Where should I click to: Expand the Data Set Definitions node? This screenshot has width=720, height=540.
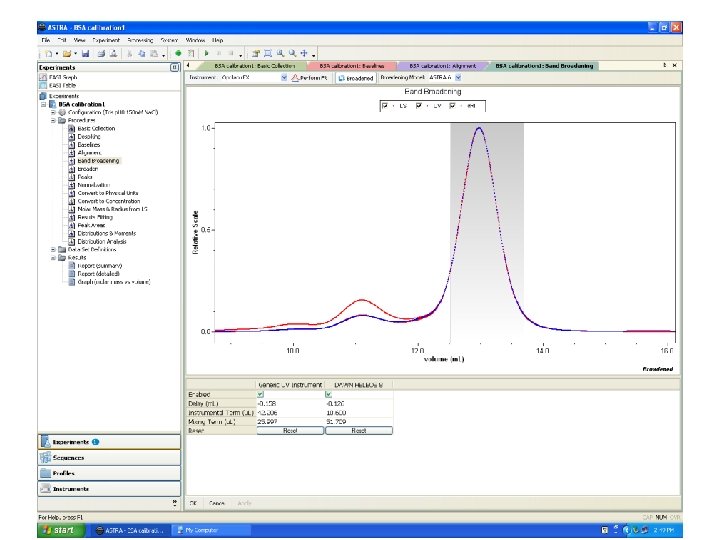coord(53,250)
